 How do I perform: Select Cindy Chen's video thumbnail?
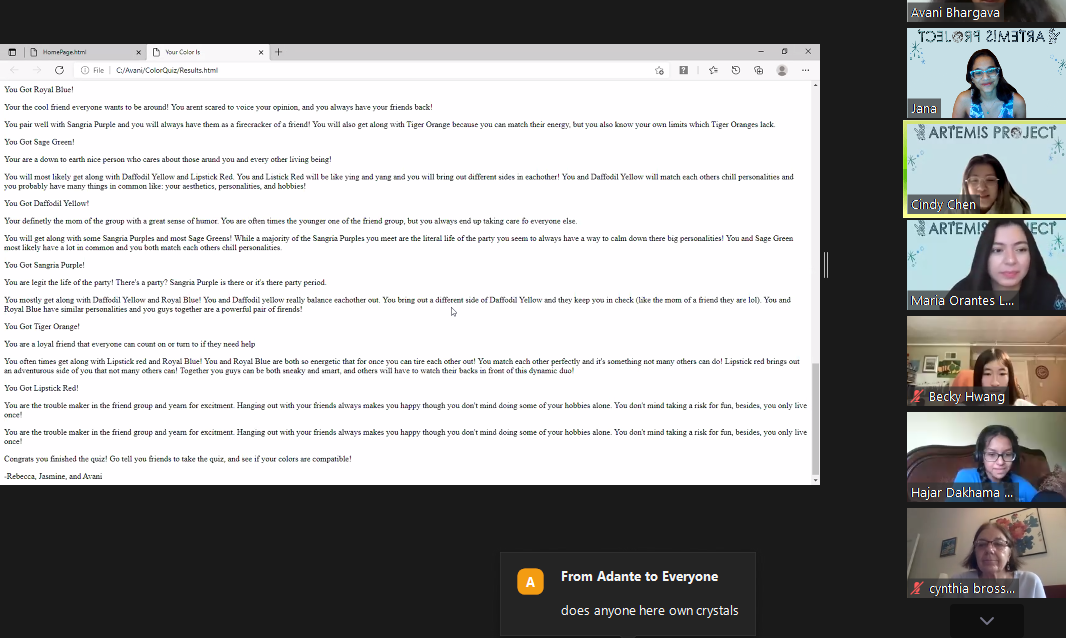[985, 168]
